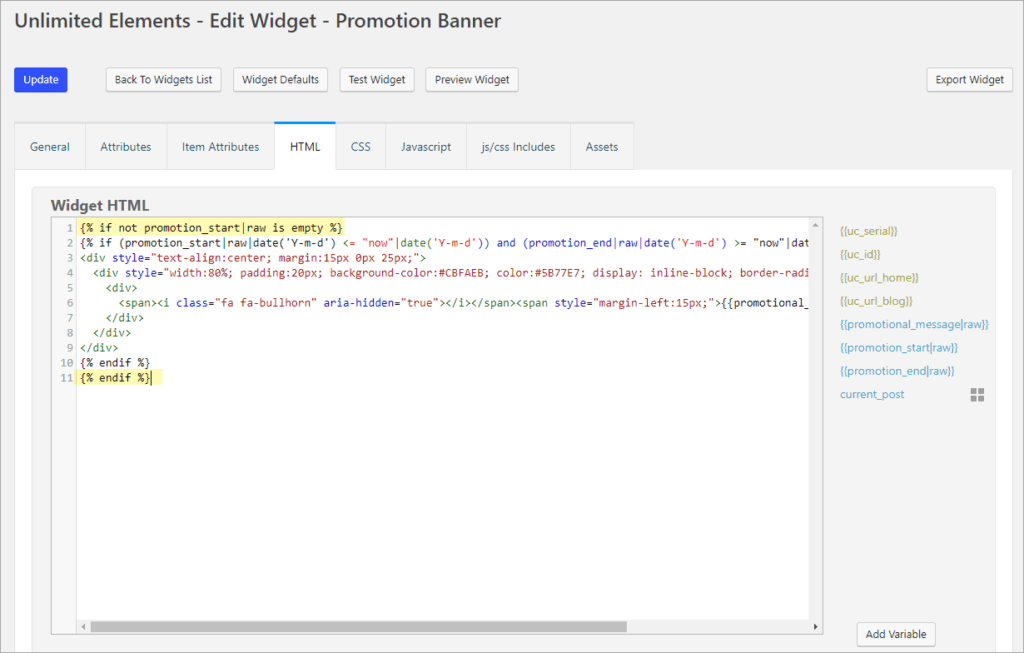Insert {{promotional_message|raw}} variable

click(914, 325)
